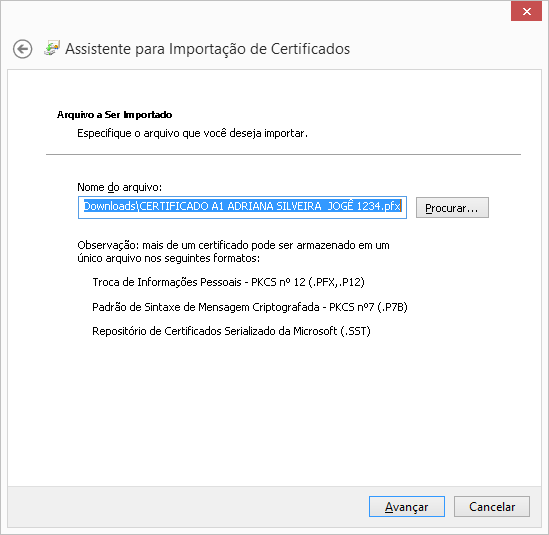
Task: Click the Microsoft Serialized Store (.SST) line
Action: pyautogui.click(x=231, y=331)
